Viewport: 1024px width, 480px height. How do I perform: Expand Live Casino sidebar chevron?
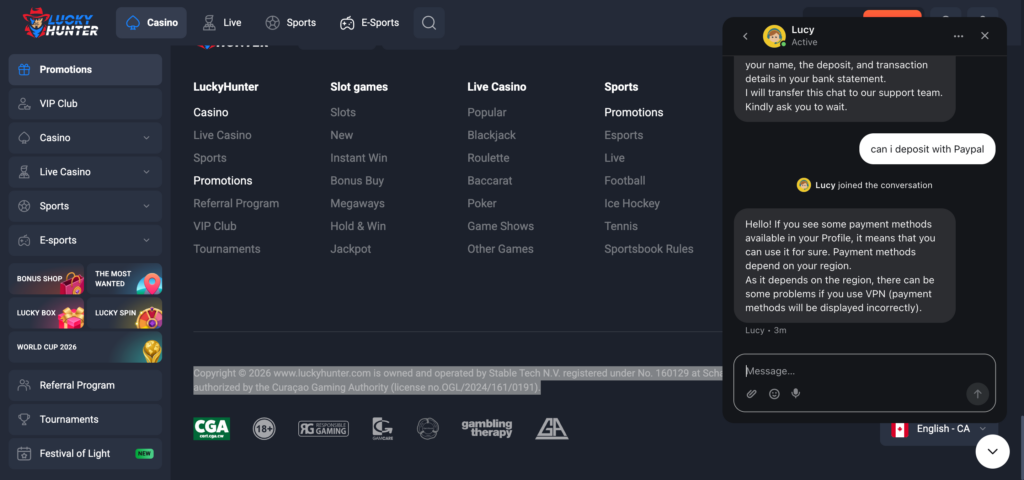pyautogui.click(x=146, y=172)
